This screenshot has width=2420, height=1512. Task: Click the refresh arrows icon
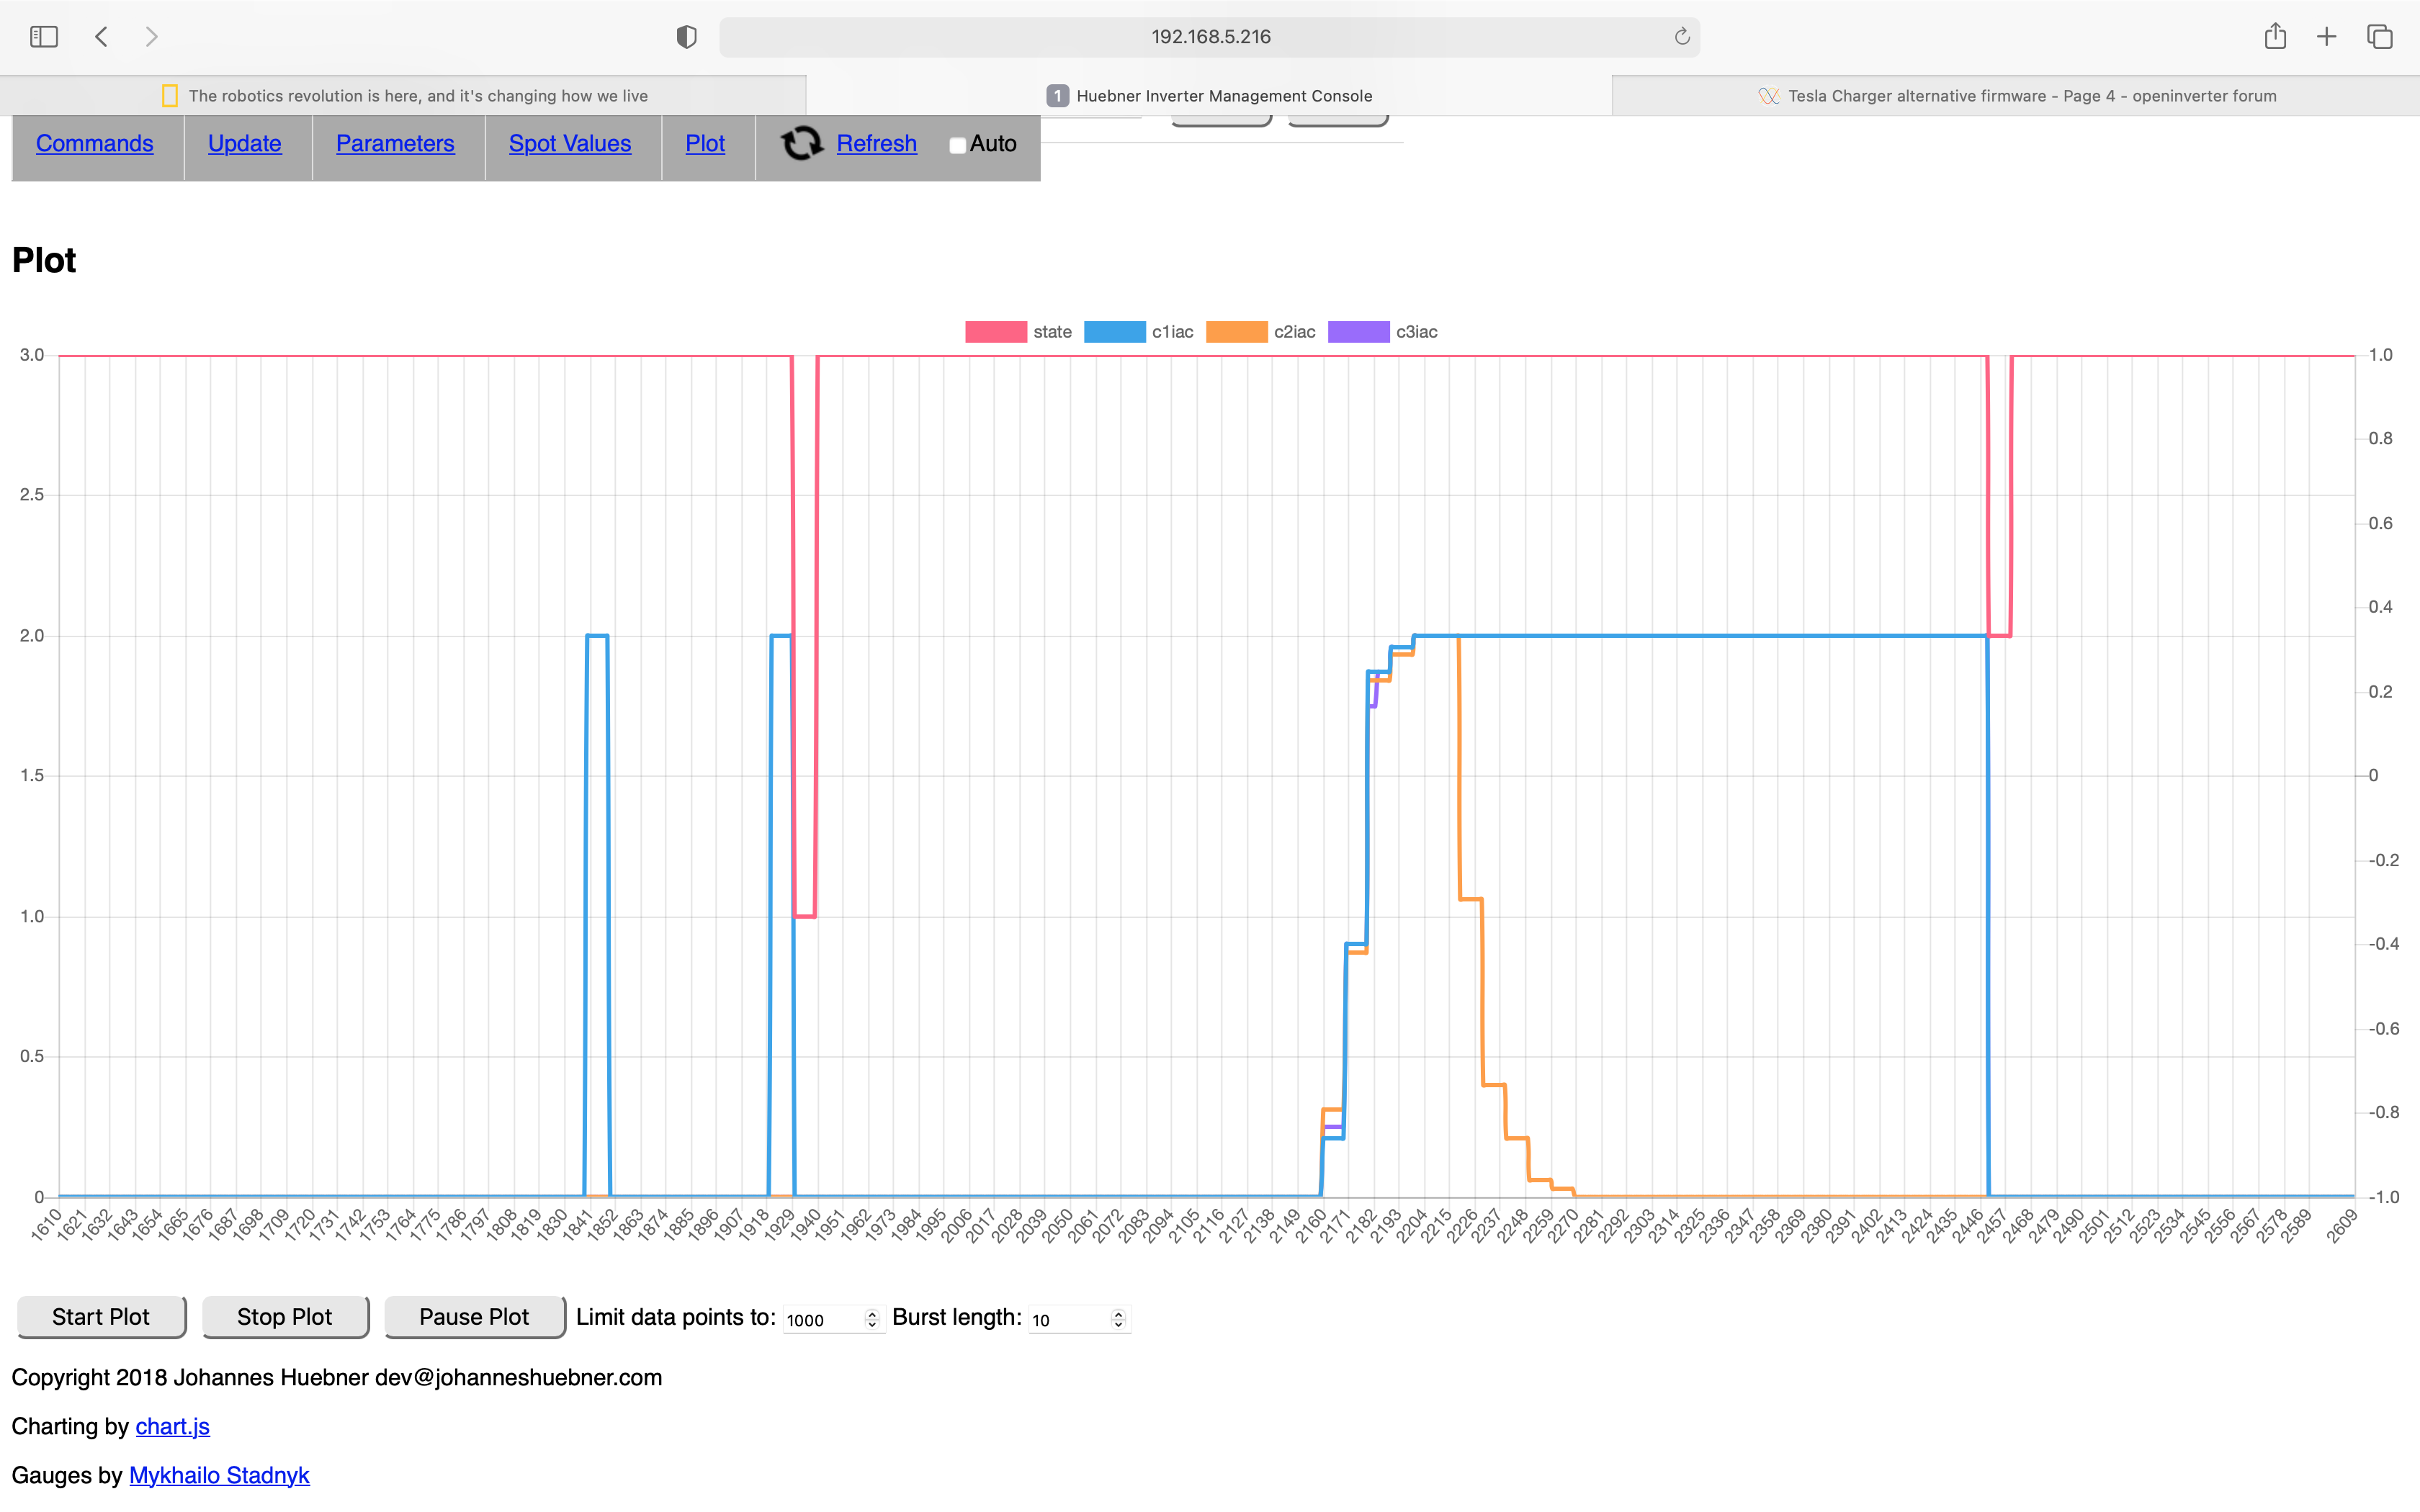(801, 144)
